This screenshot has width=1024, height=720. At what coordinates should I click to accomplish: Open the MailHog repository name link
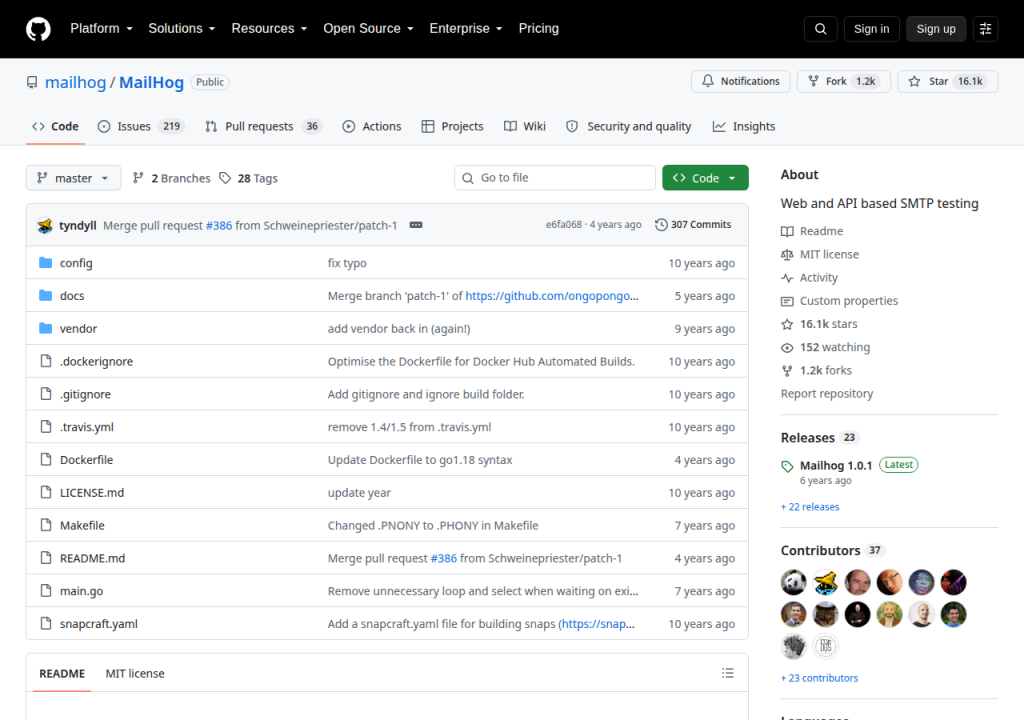point(152,82)
